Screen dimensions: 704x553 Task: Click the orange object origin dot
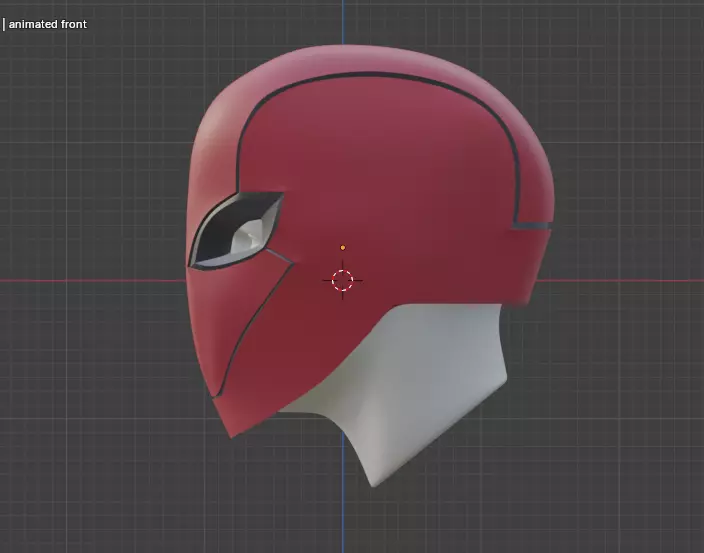point(343,247)
